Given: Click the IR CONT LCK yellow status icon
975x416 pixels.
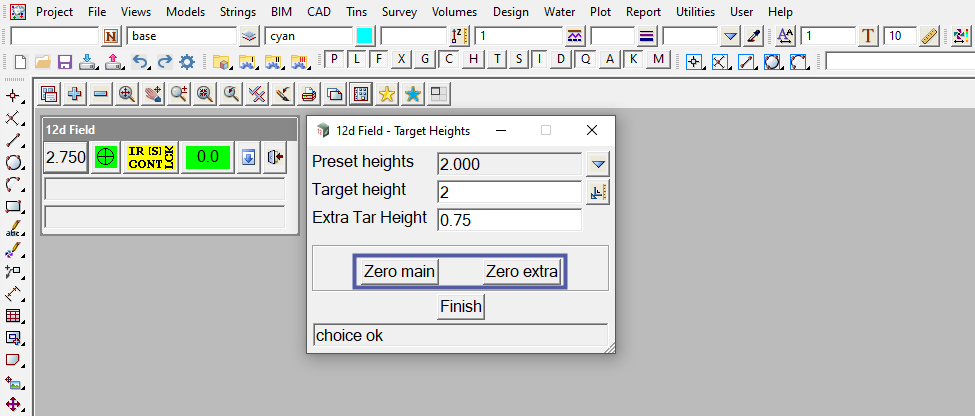Looking at the screenshot, I should tap(150, 158).
